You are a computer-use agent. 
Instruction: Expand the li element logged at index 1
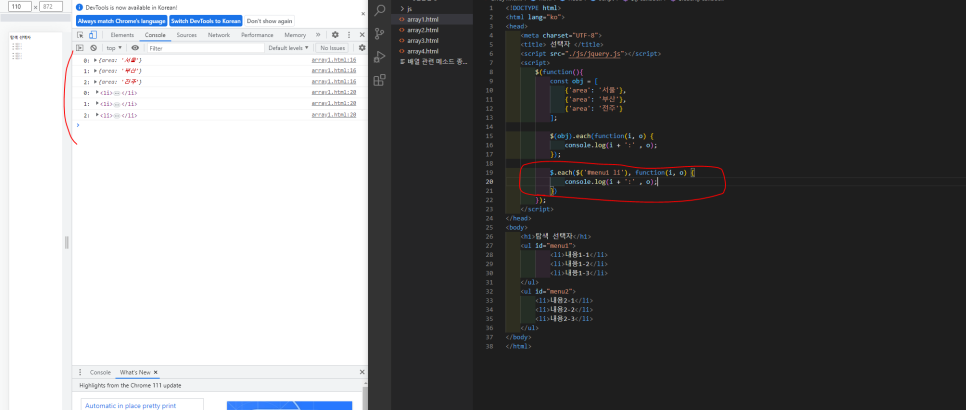tap(97, 103)
